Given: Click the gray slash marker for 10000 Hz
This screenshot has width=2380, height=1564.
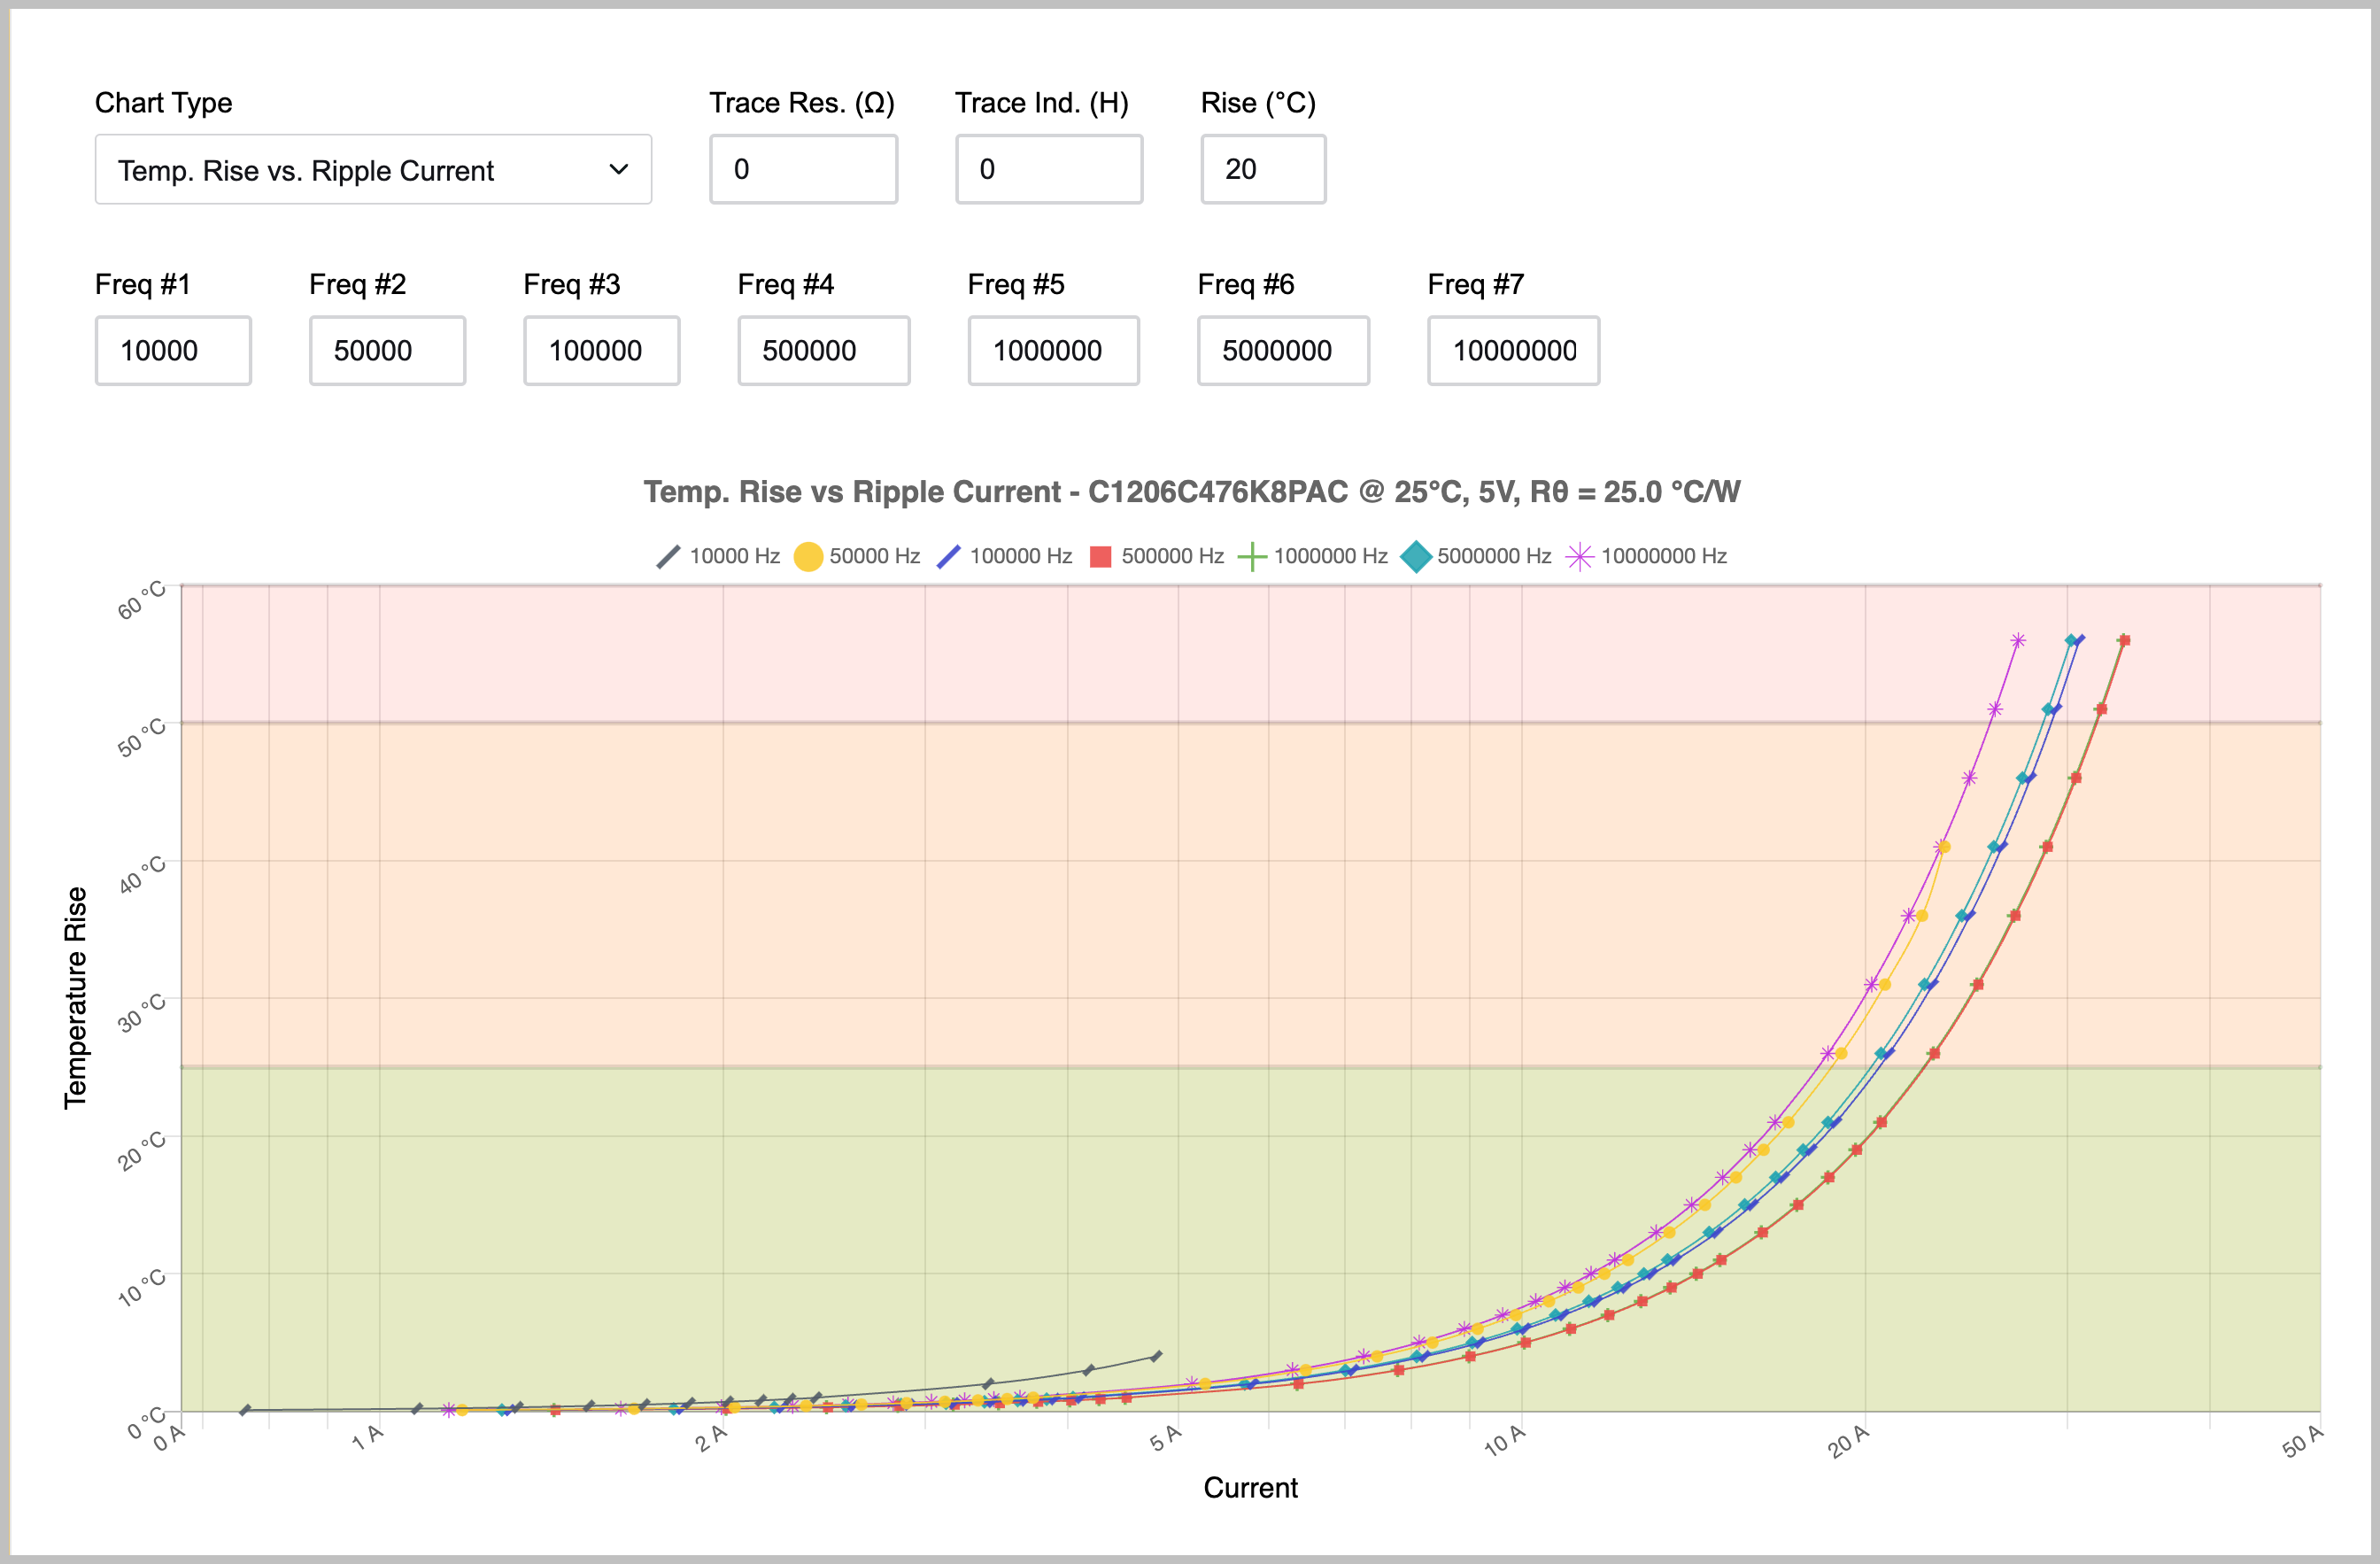Looking at the screenshot, I should point(668,556).
